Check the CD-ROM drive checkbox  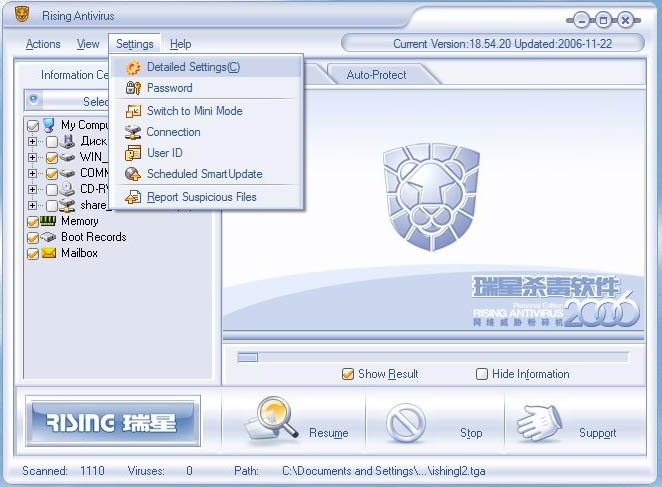pyautogui.click(x=52, y=190)
